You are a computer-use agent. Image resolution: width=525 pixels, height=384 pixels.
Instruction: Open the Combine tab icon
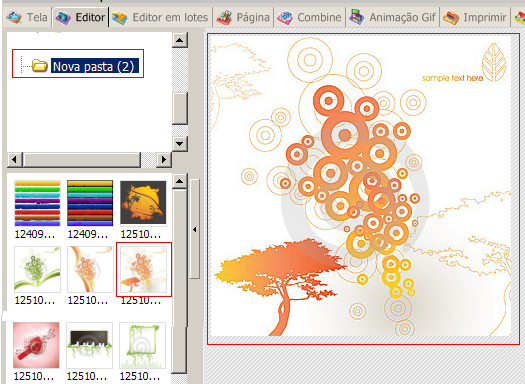coord(285,17)
